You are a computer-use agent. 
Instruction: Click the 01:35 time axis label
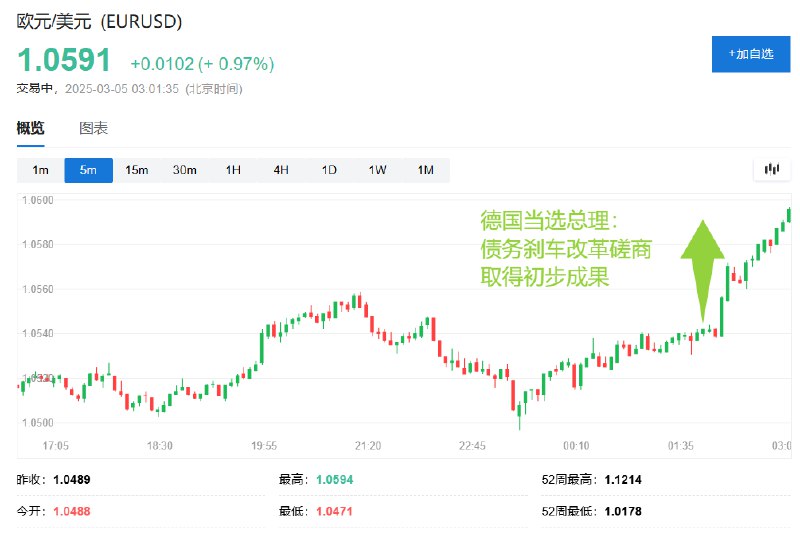(x=681, y=446)
